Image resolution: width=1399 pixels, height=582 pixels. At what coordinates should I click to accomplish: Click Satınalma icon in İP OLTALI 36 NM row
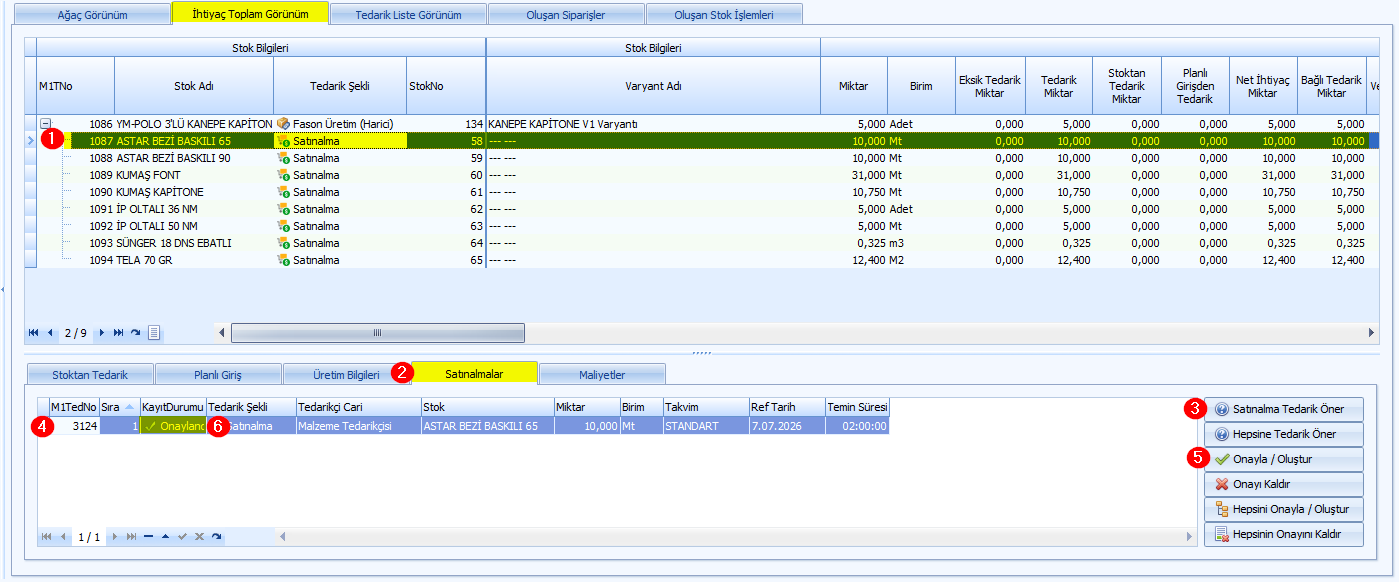click(x=283, y=209)
